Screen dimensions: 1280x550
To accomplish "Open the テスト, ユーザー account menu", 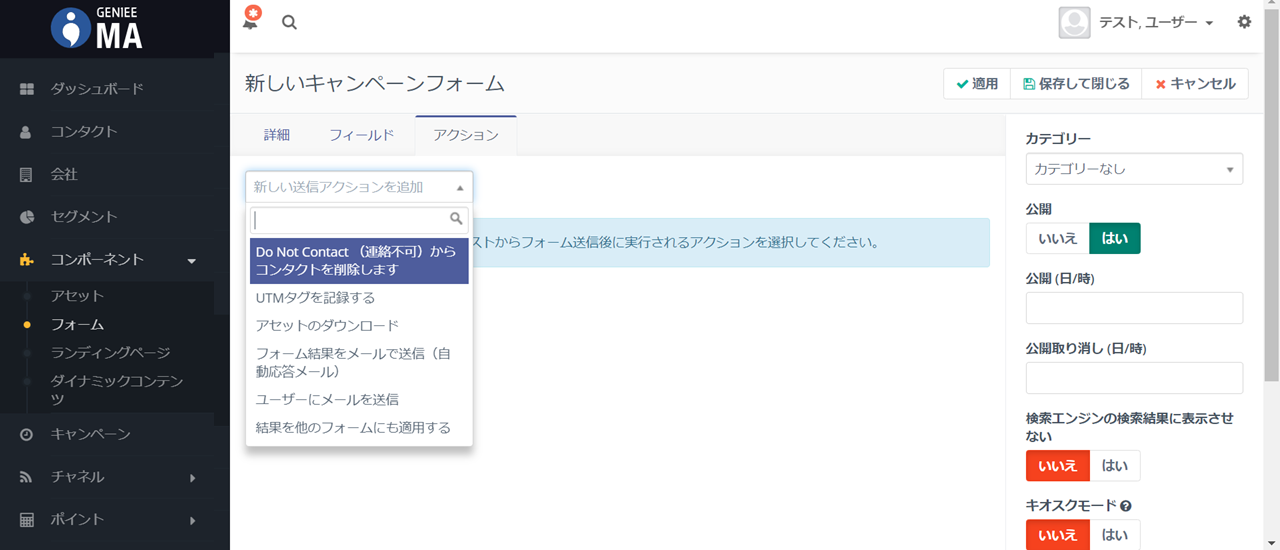I will [x=1137, y=22].
